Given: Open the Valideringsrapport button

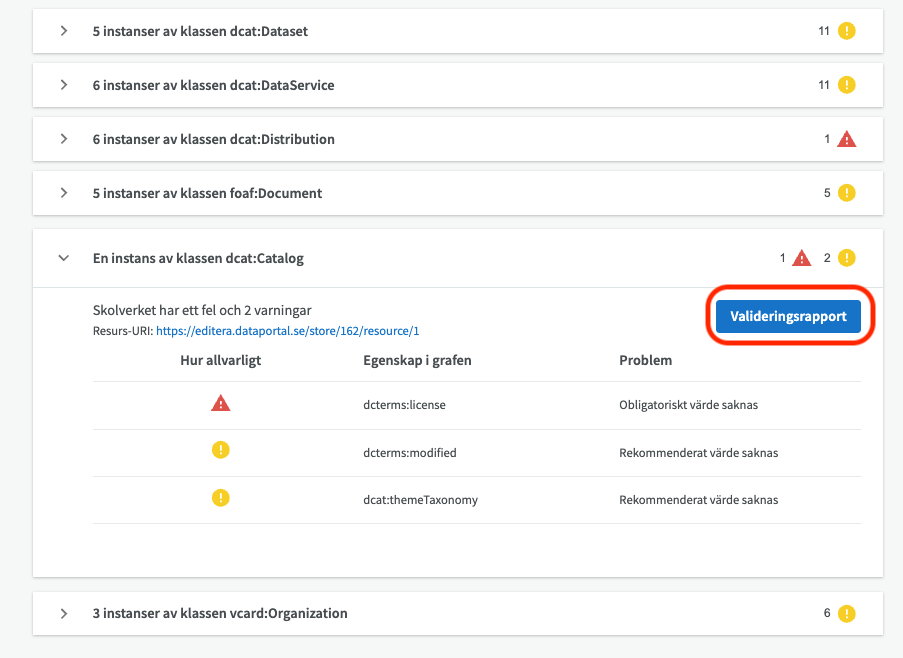Looking at the screenshot, I should click(x=788, y=316).
